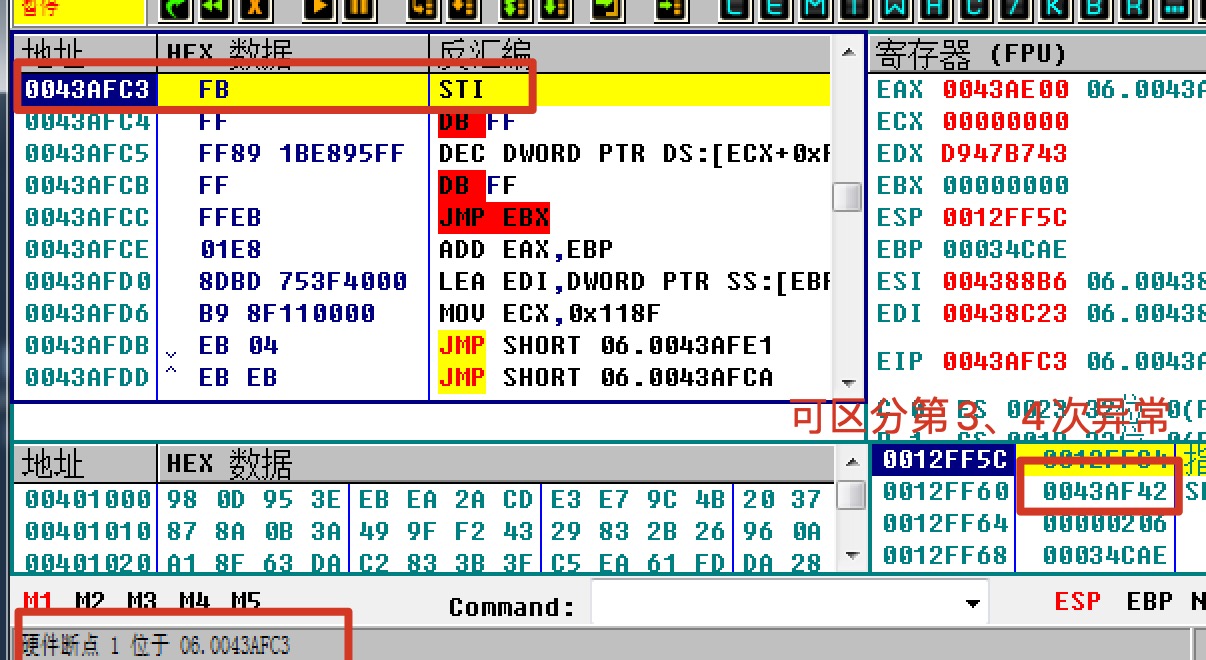The image size is (1206, 660).
Task: Click the M1 memory bookmark button
Action: pyautogui.click(x=38, y=602)
